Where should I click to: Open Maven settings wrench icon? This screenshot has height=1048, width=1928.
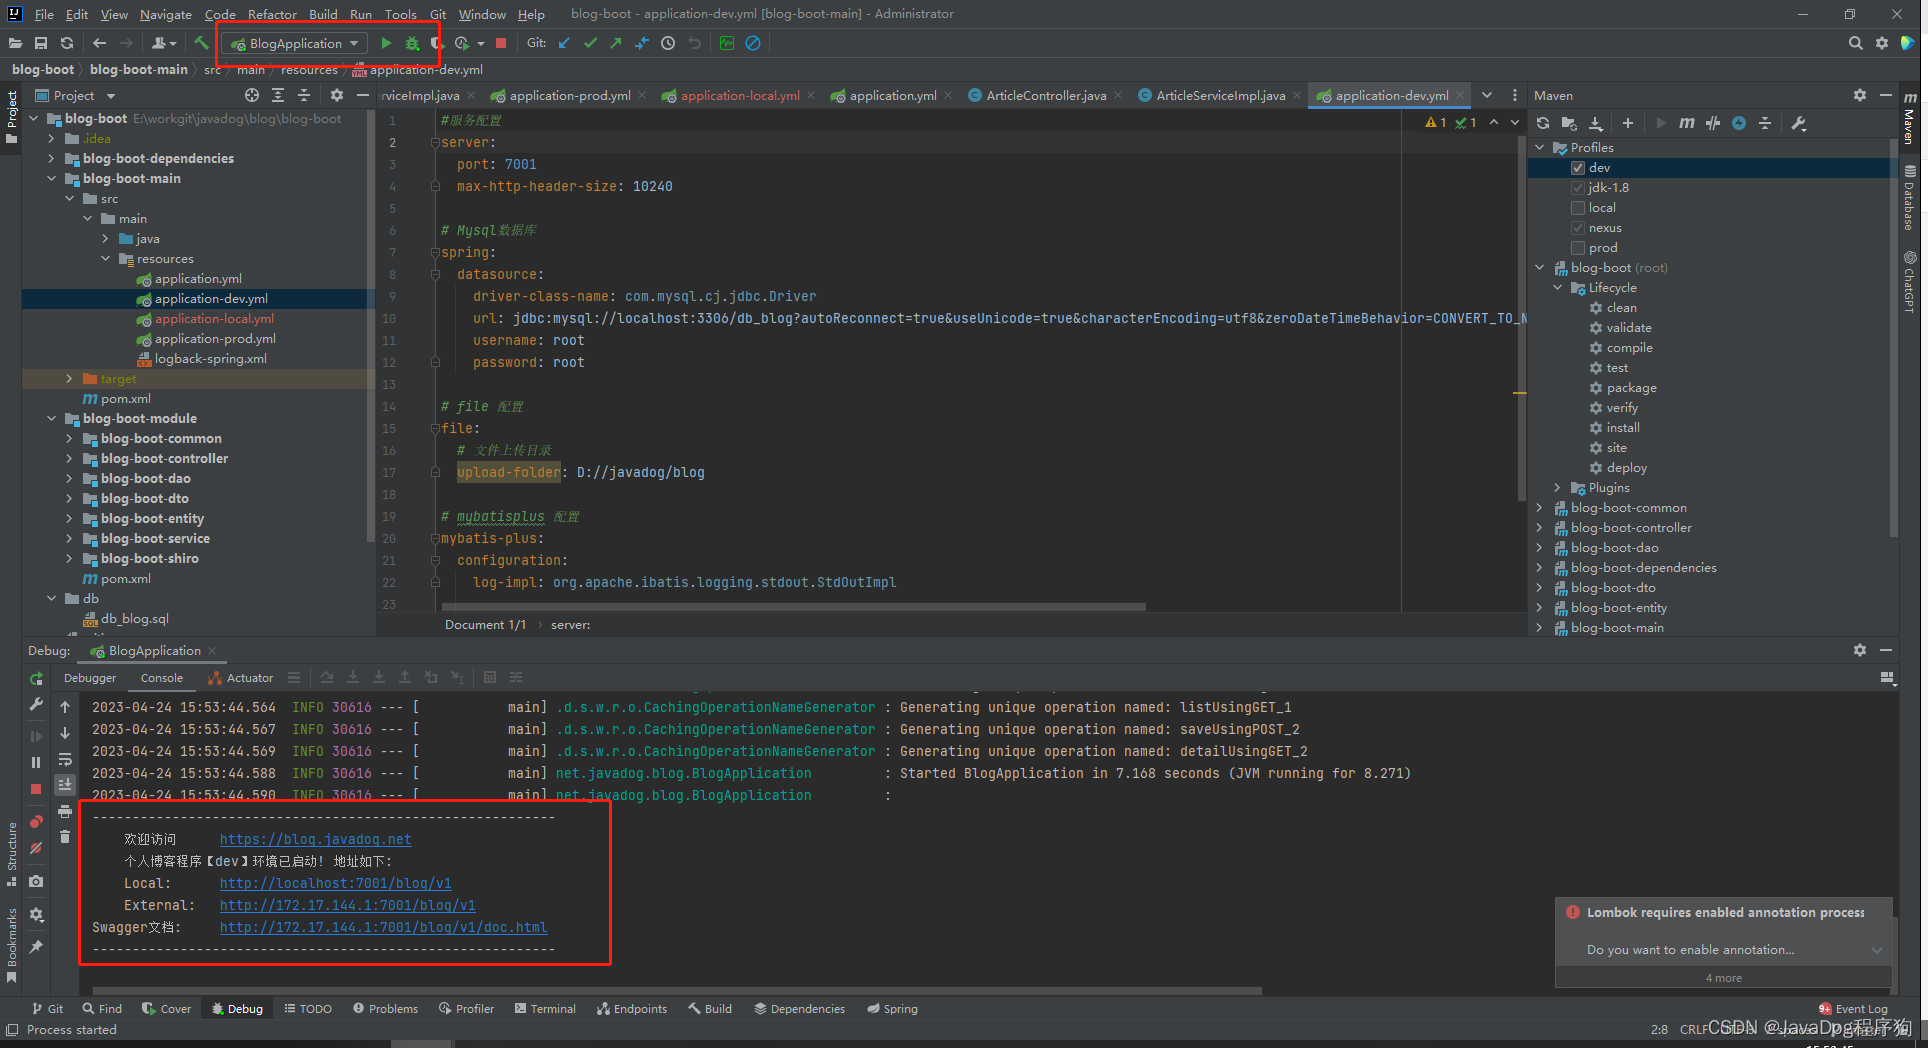click(x=1798, y=123)
